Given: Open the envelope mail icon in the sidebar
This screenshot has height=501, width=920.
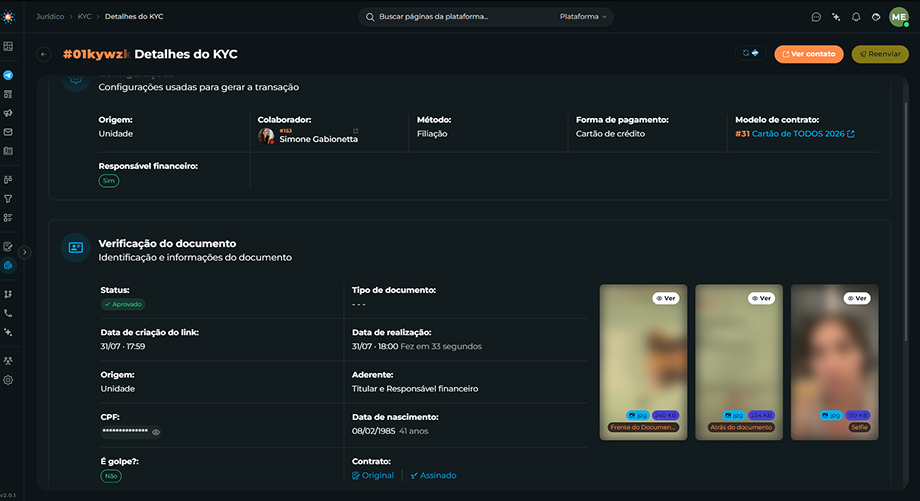Looking at the screenshot, I should pos(8,132).
